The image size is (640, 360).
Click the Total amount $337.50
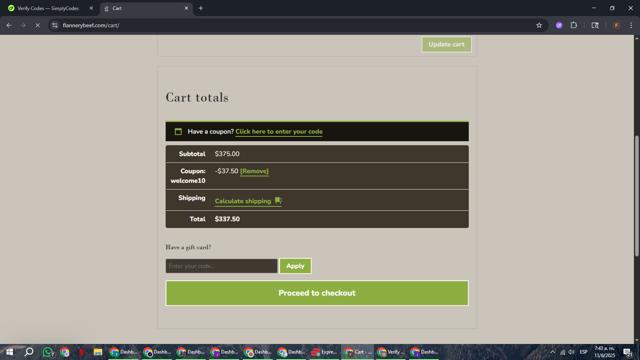click(227, 219)
